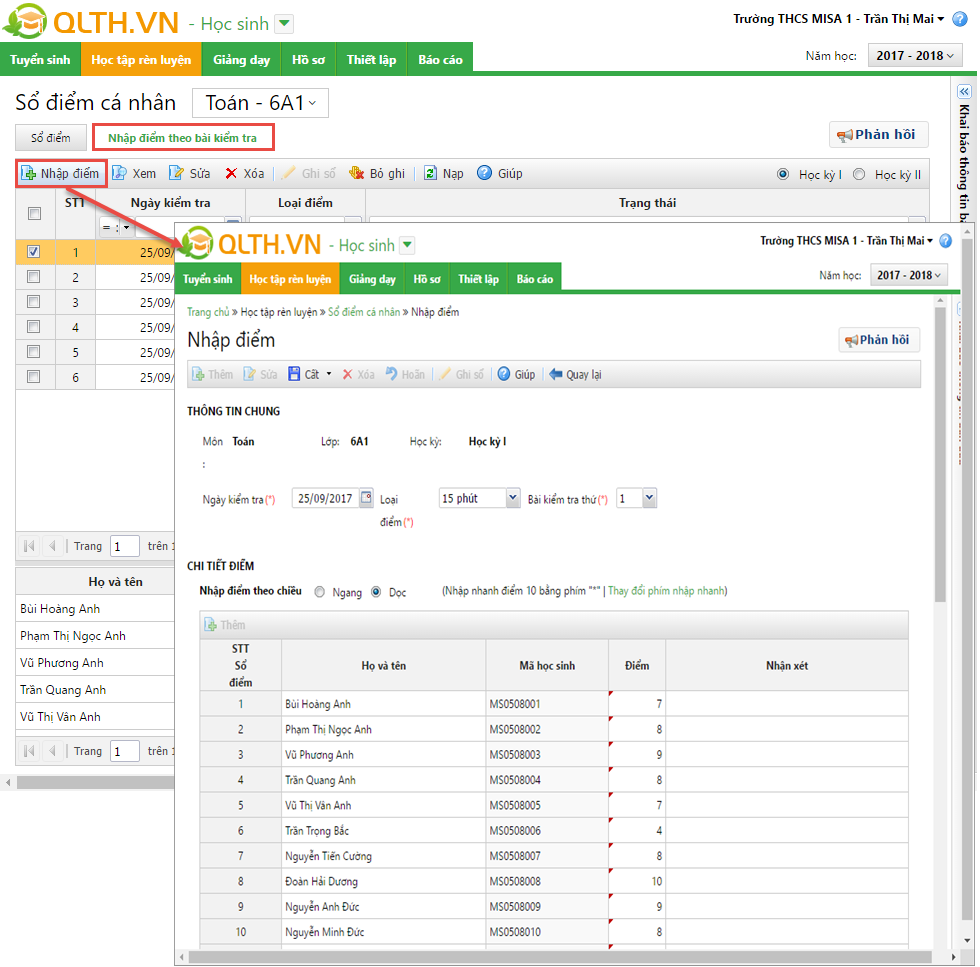Click Xóa in the back window toolbar

tap(244, 173)
